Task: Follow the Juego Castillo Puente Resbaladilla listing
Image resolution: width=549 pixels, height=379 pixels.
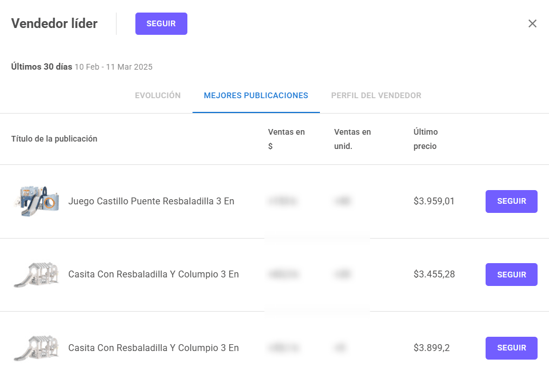Action: click(511, 201)
